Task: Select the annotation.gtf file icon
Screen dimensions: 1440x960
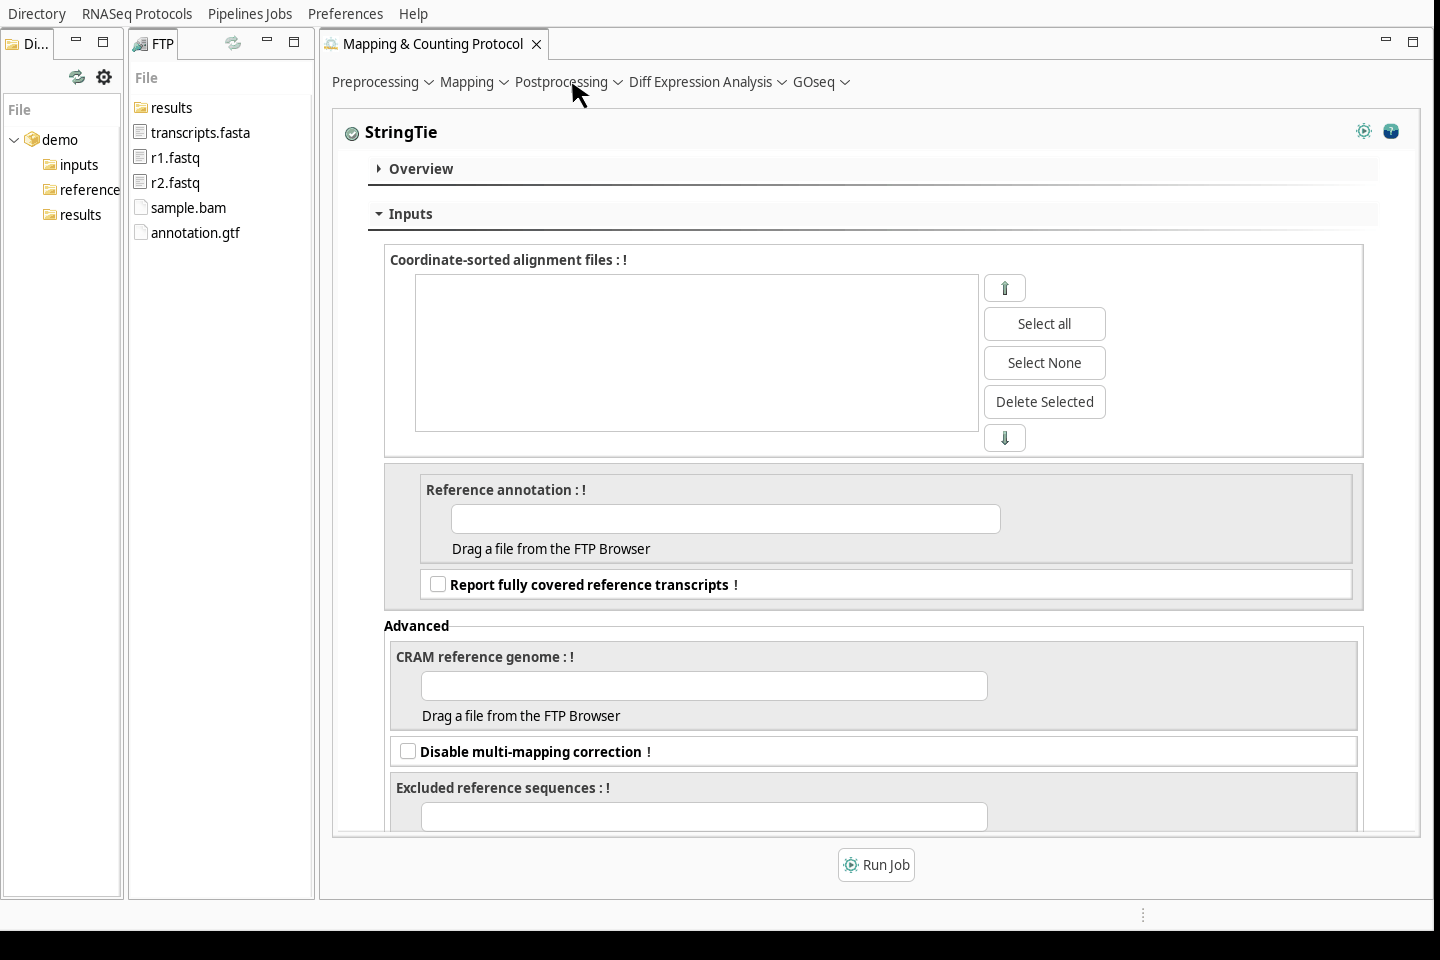Action: (x=141, y=232)
